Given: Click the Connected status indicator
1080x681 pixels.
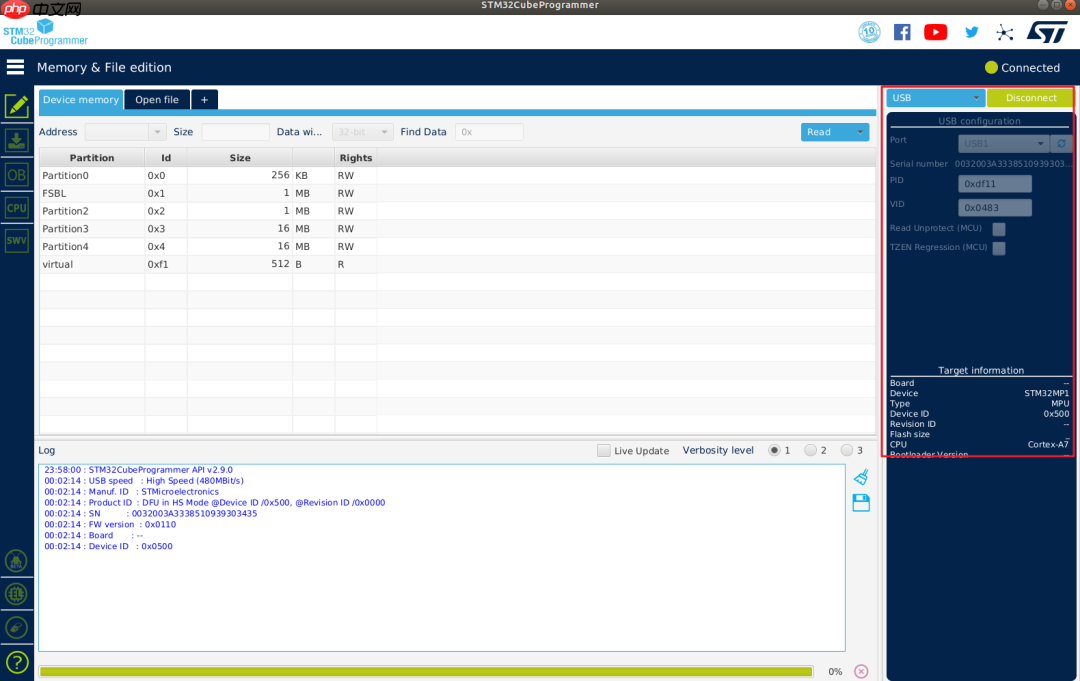Looking at the screenshot, I should pyautogui.click(x=1022, y=67).
